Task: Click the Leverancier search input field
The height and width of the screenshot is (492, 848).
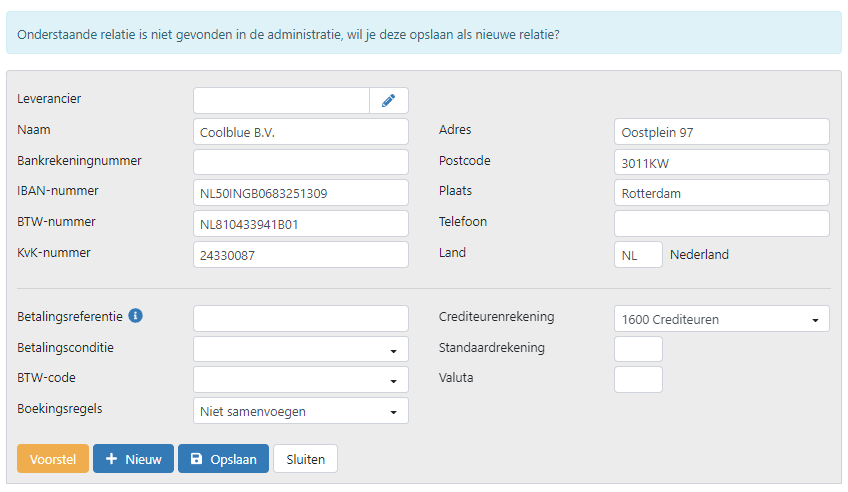Action: [282, 101]
